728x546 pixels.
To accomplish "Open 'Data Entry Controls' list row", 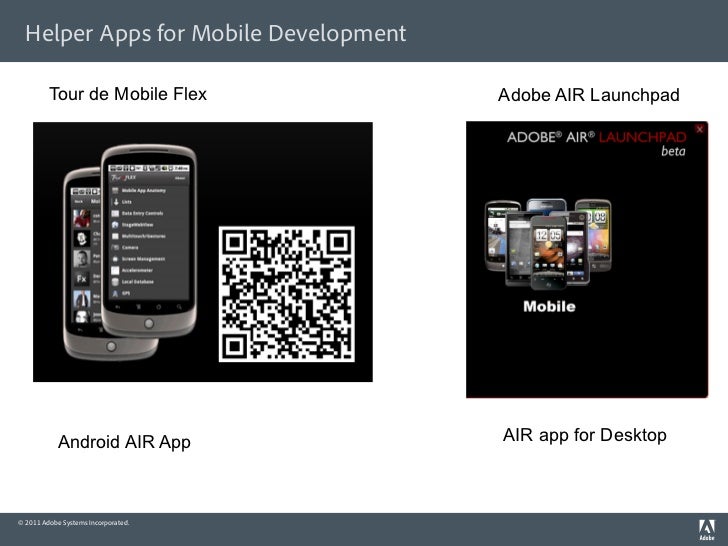I will click(149, 213).
